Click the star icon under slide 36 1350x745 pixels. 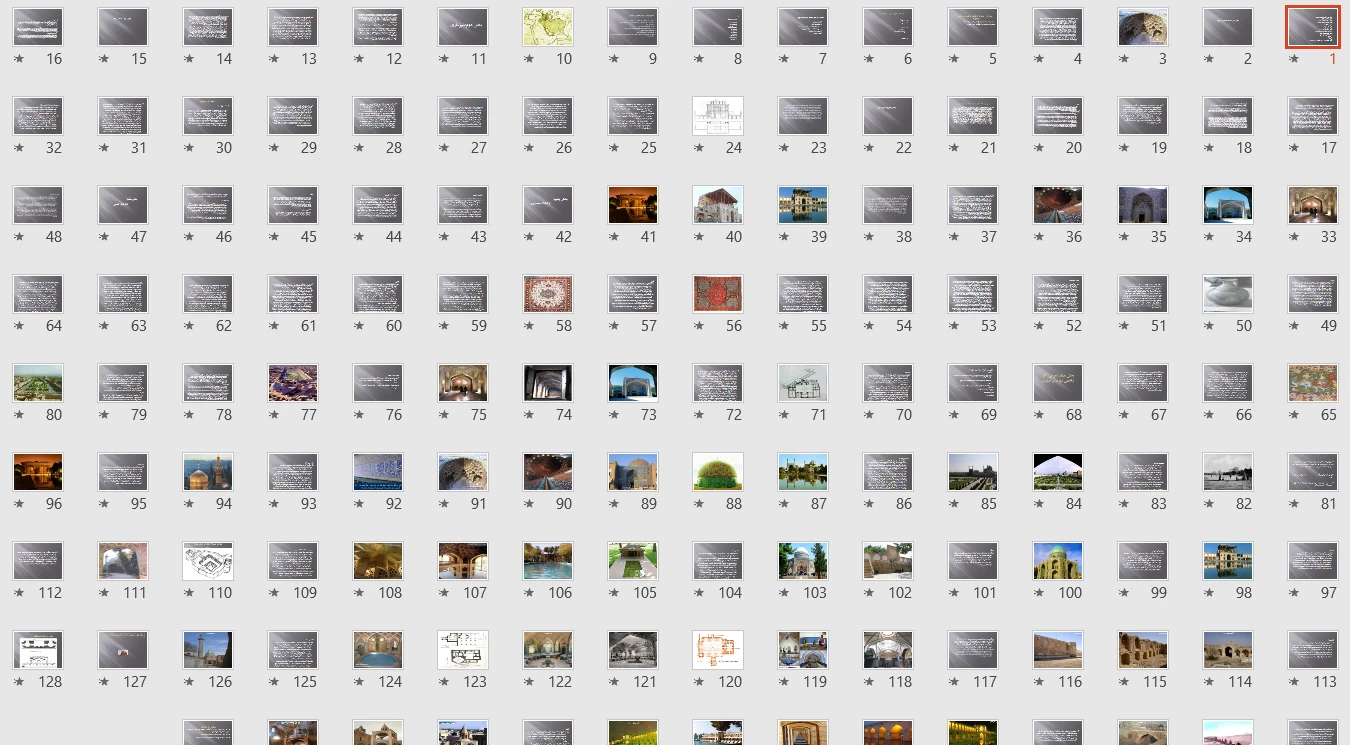[1039, 237]
